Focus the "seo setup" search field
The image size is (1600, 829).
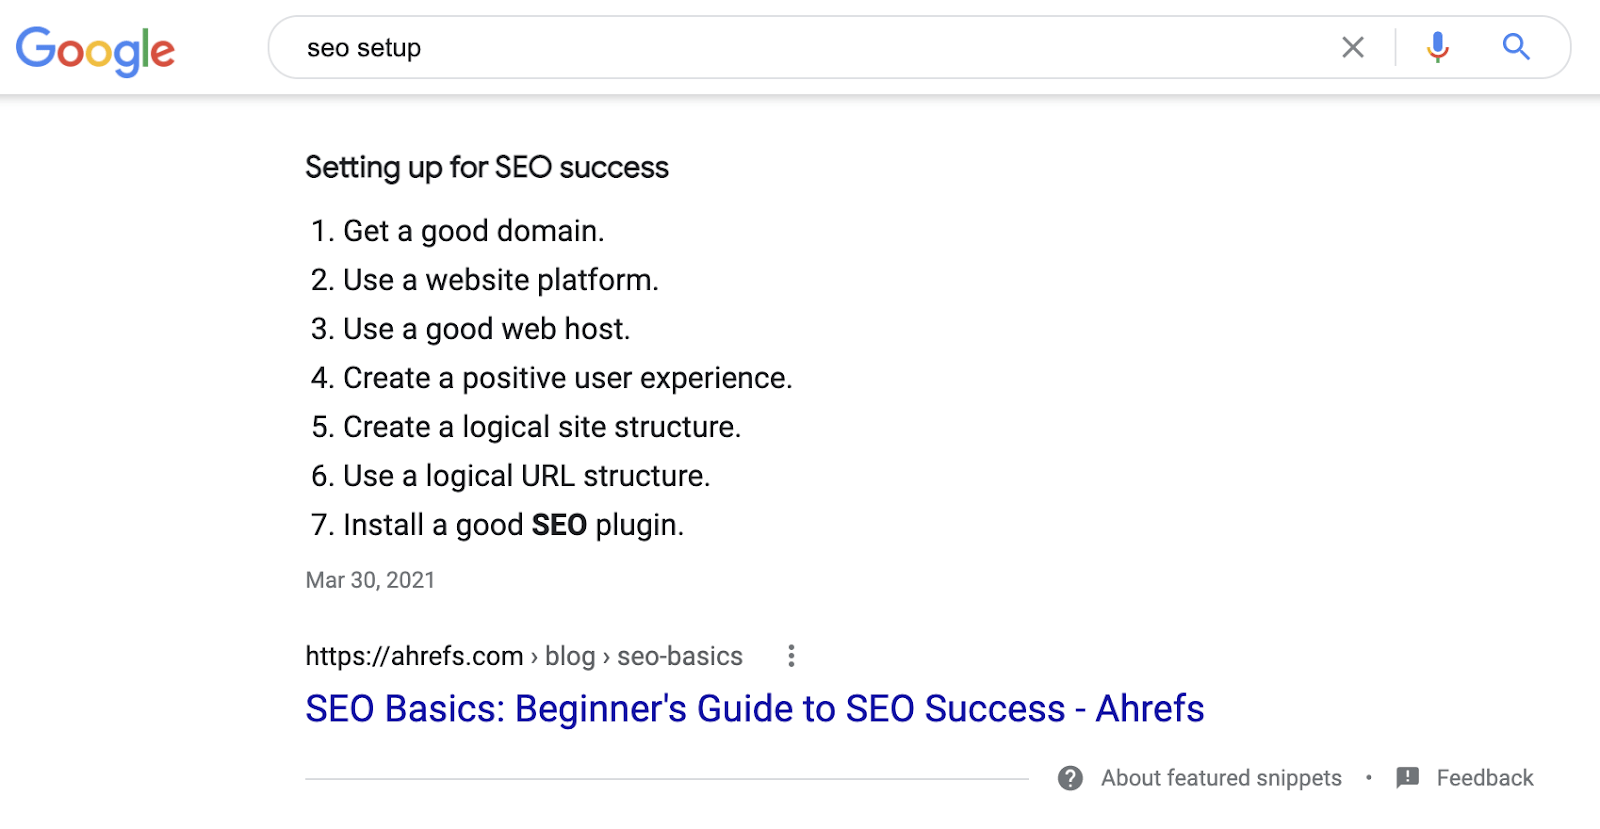800,48
